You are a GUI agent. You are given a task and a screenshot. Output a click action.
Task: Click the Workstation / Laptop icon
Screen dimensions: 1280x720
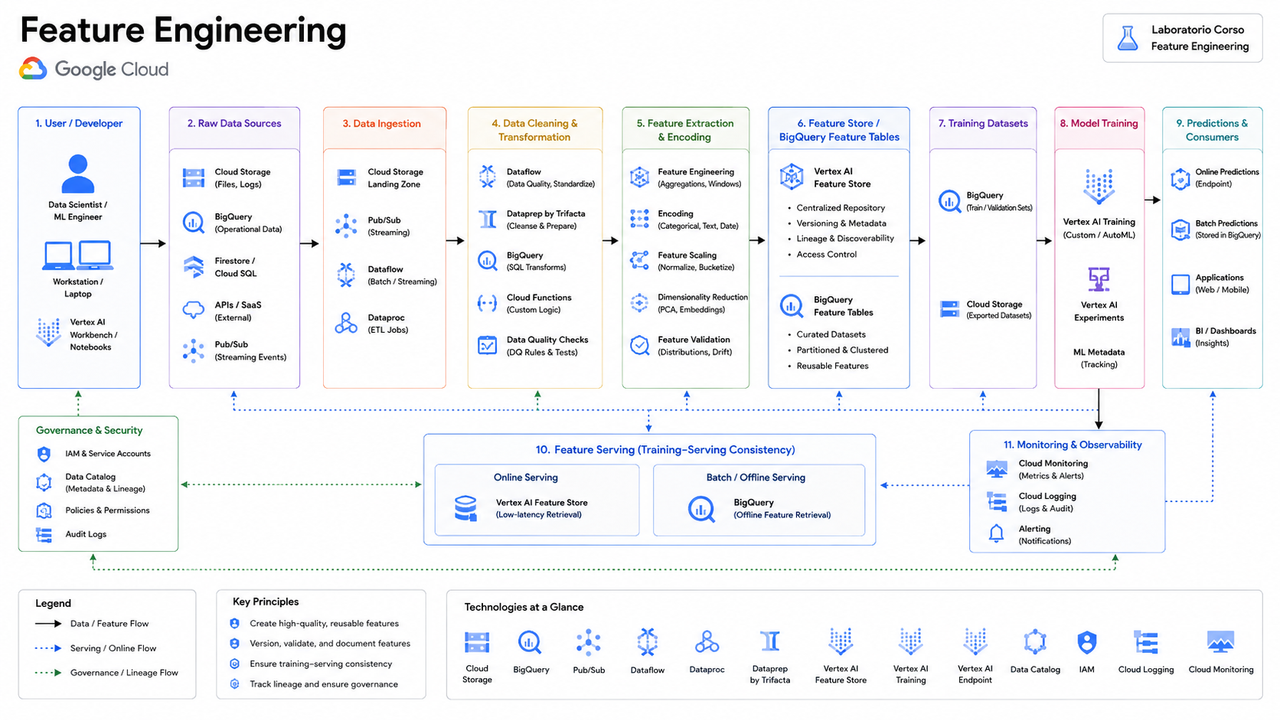(x=78, y=255)
